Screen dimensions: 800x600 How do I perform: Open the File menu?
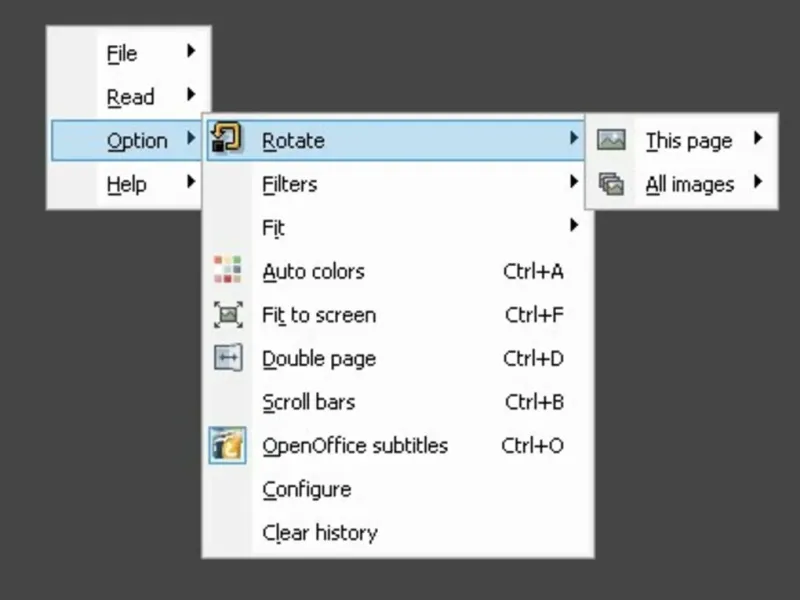click(x=122, y=54)
